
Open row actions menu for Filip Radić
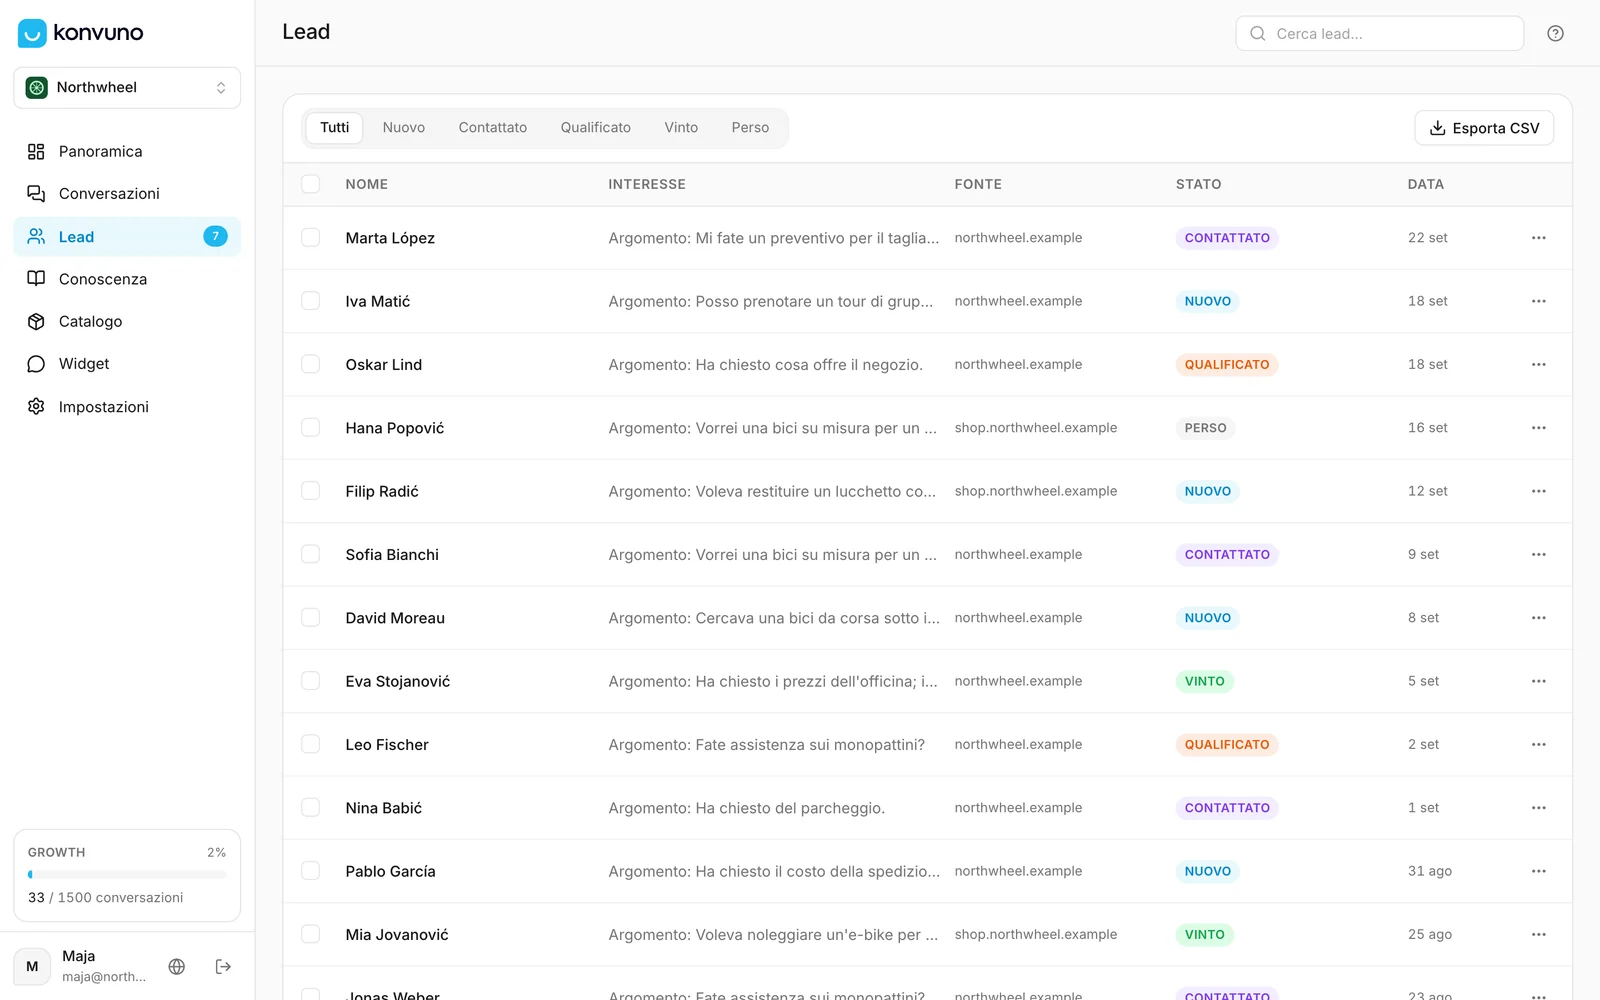click(1539, 491)
